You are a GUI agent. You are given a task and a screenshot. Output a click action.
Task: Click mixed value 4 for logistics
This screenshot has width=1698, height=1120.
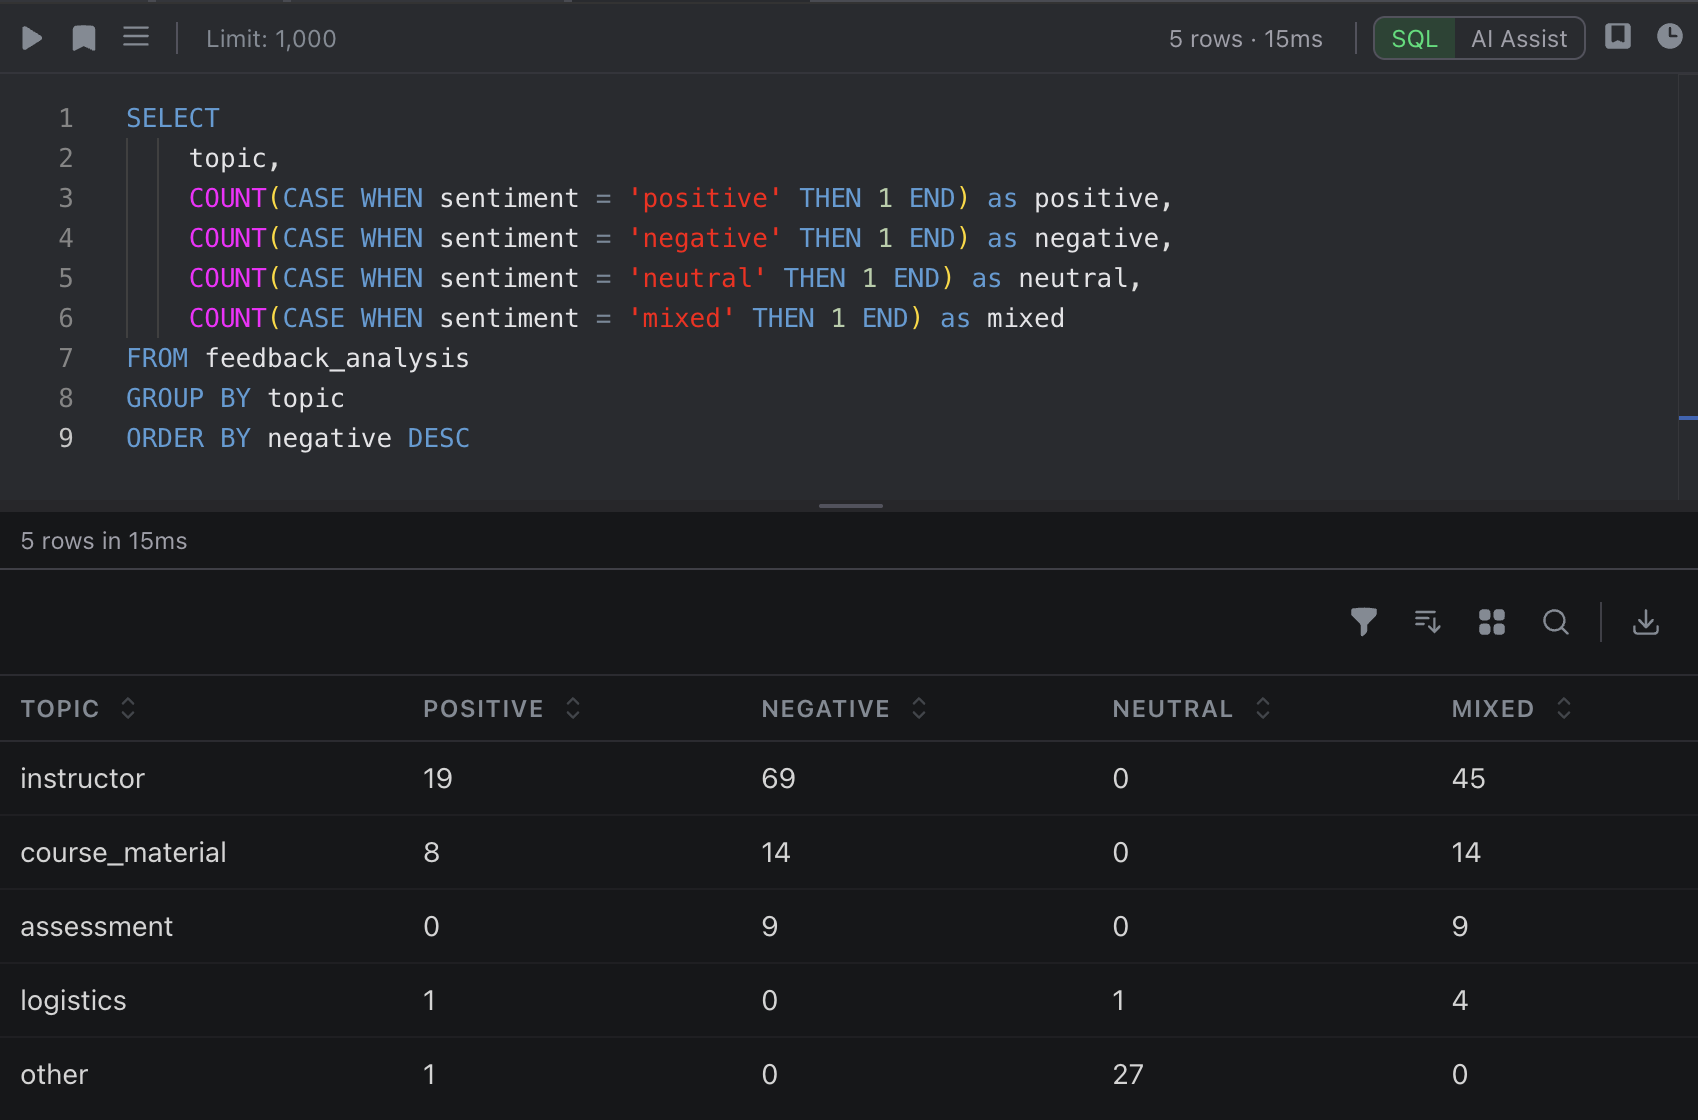click(x=1460, y=1000)
